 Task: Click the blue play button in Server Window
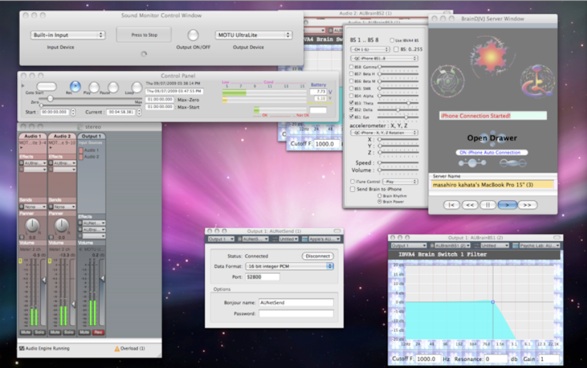508,205
